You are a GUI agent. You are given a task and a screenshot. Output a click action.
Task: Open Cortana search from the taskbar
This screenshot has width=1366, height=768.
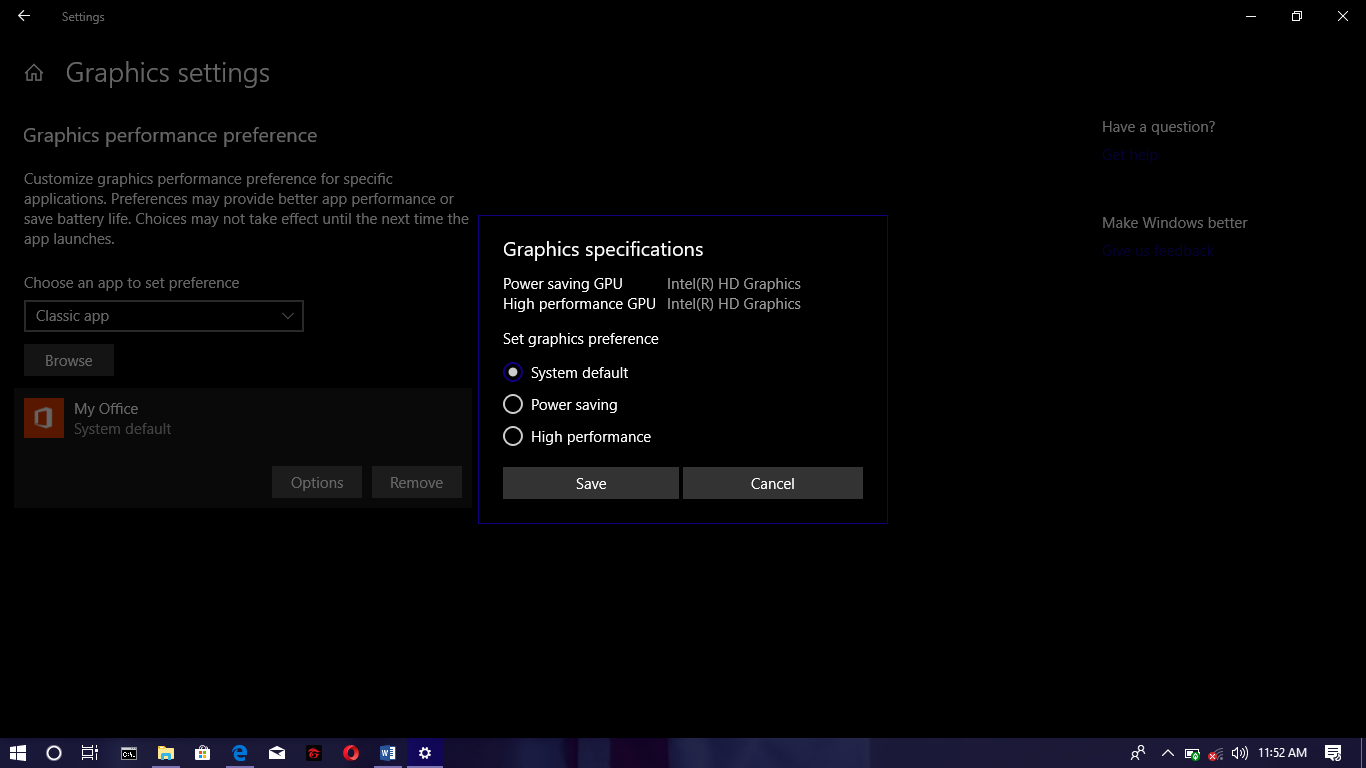click(x=53, y=753)
